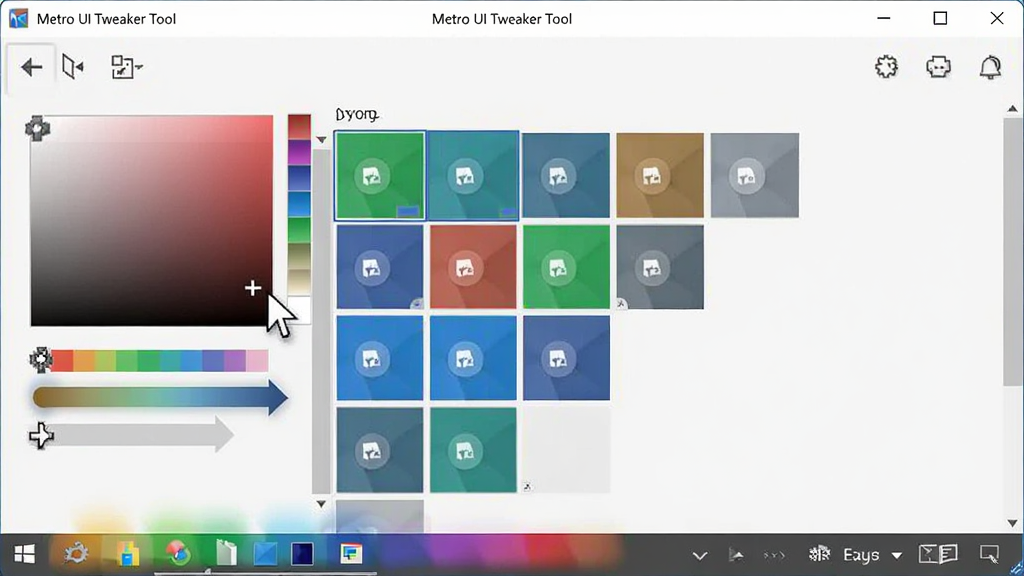Viewport: 1024px width, 576px height.
Task: Select the tan brown tile
Action: click(660, 176)
